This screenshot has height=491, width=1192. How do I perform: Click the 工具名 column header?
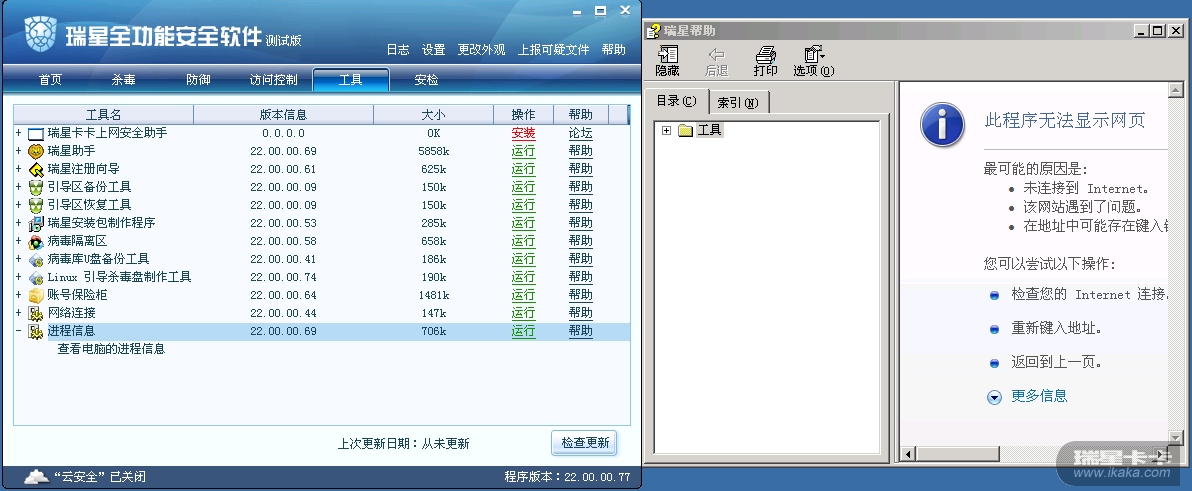click(x=103, y=115)
